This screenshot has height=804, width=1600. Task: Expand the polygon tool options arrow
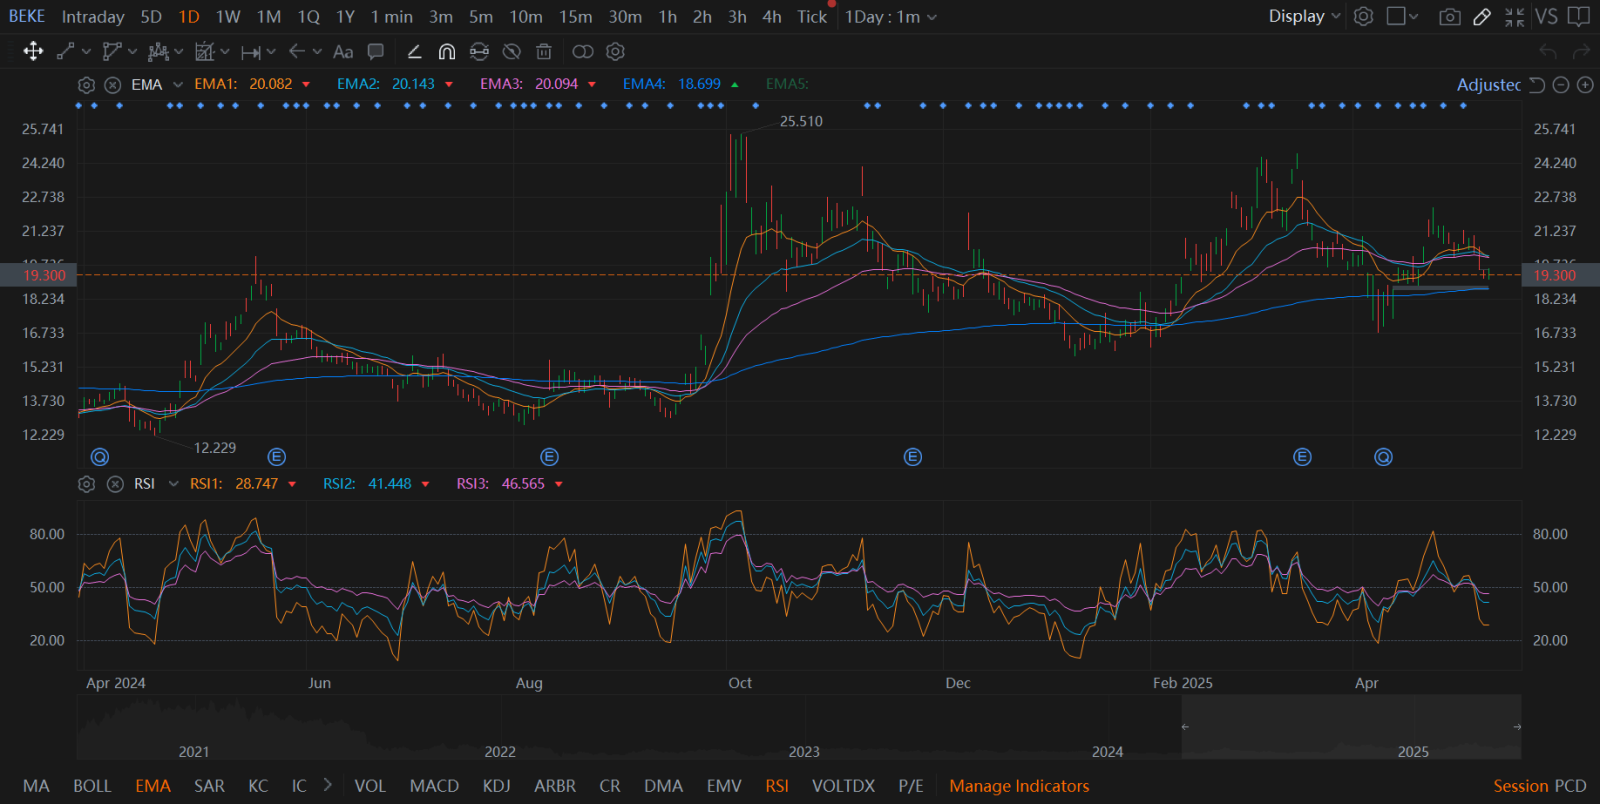pos(133,51)
